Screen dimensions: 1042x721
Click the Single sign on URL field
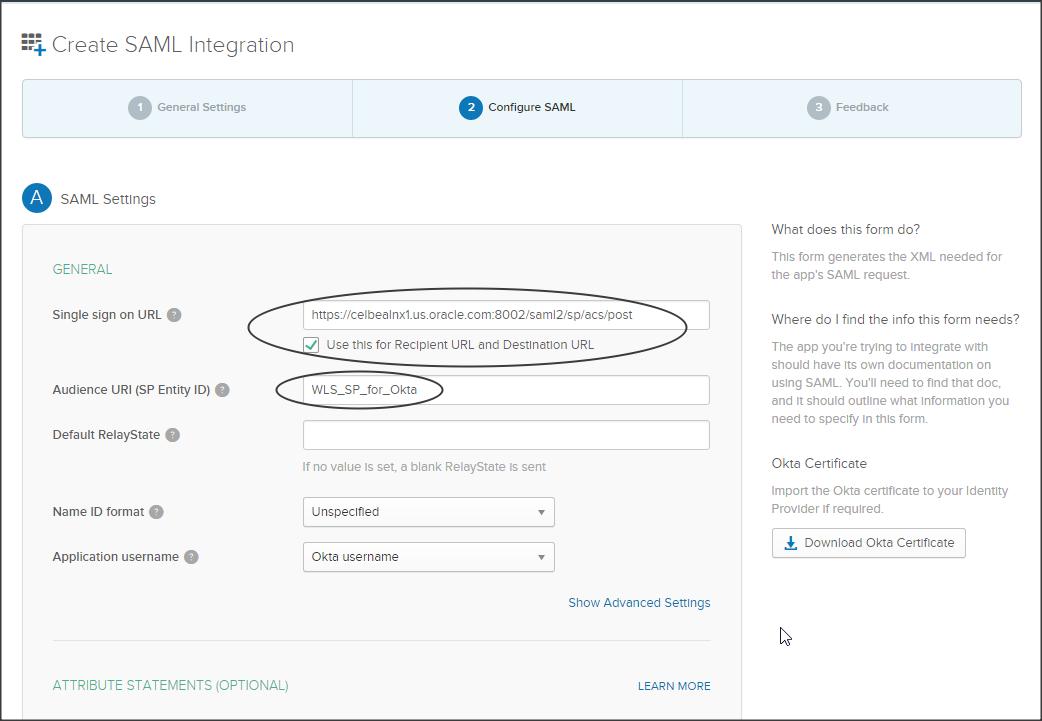[x=506, y=315]
